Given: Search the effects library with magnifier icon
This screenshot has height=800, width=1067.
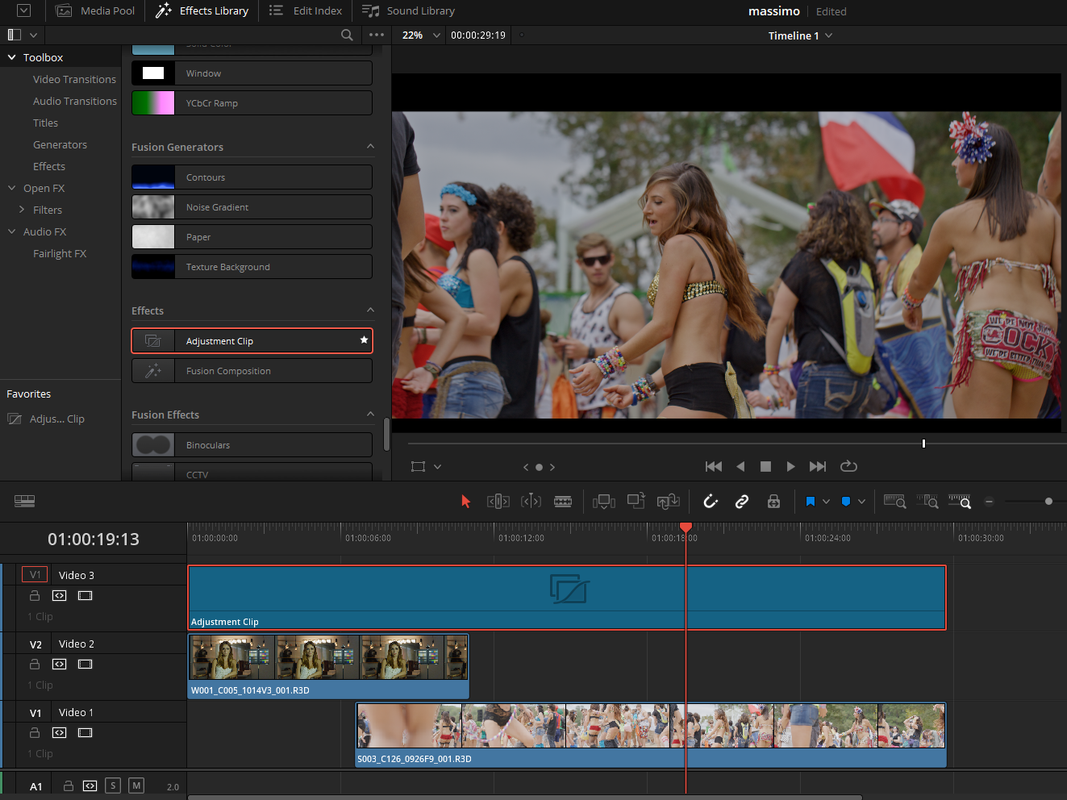Looking at the screenshot, I should (346, 35).
